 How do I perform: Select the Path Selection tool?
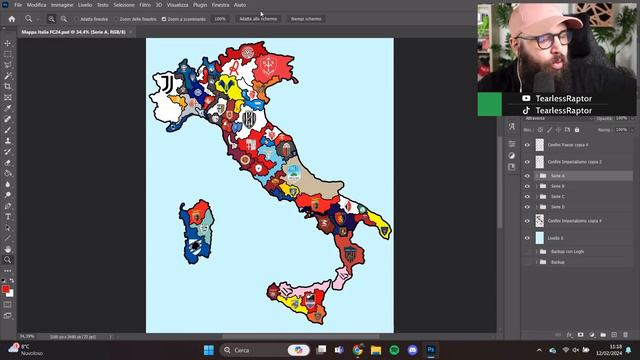(7, 227)
